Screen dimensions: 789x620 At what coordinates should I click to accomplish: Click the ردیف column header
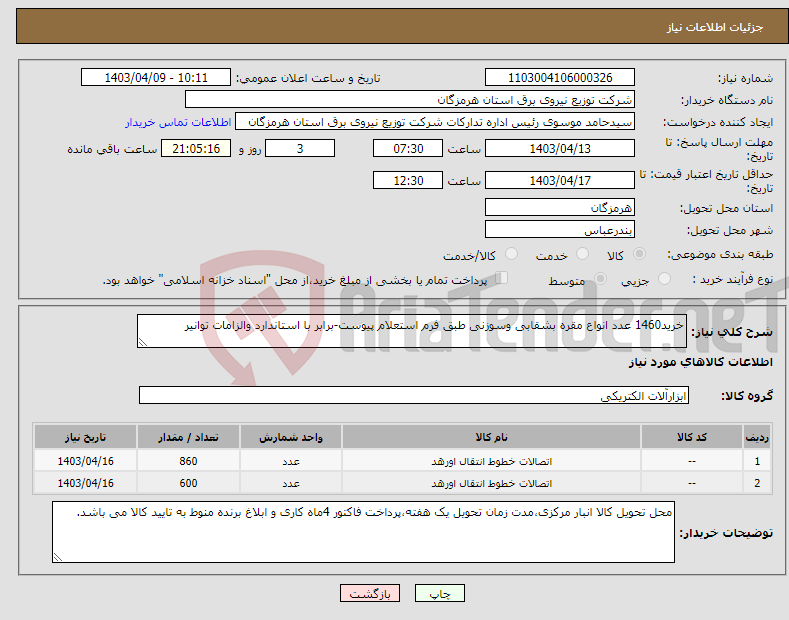(x=757, y=437)
